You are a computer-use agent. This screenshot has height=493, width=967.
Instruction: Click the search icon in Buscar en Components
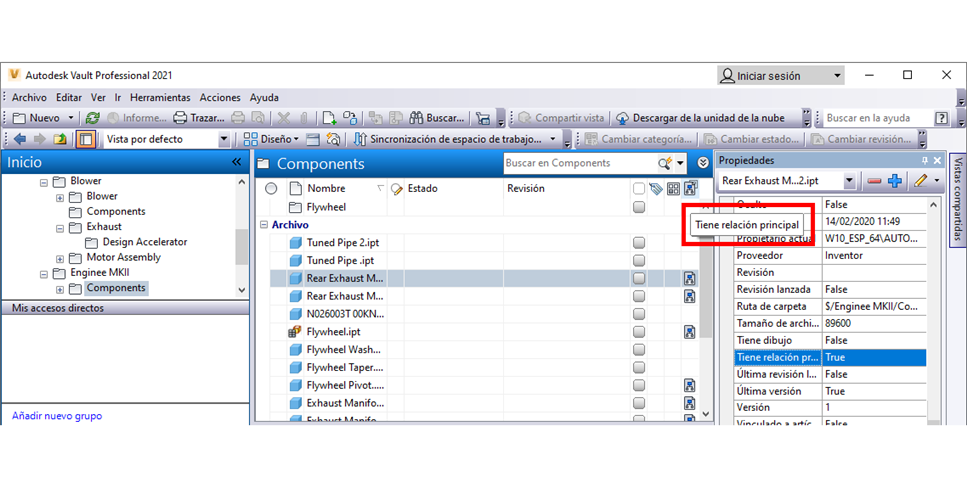pos(664,163)
